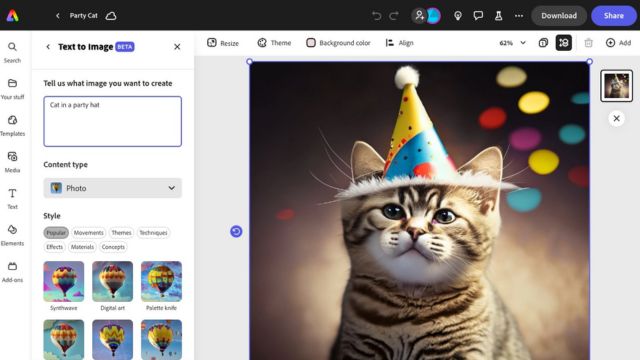Screen dimensions: 640x360
Task: Open the user profile avatar
Action: pyautogui.click(x=433, y=16)
